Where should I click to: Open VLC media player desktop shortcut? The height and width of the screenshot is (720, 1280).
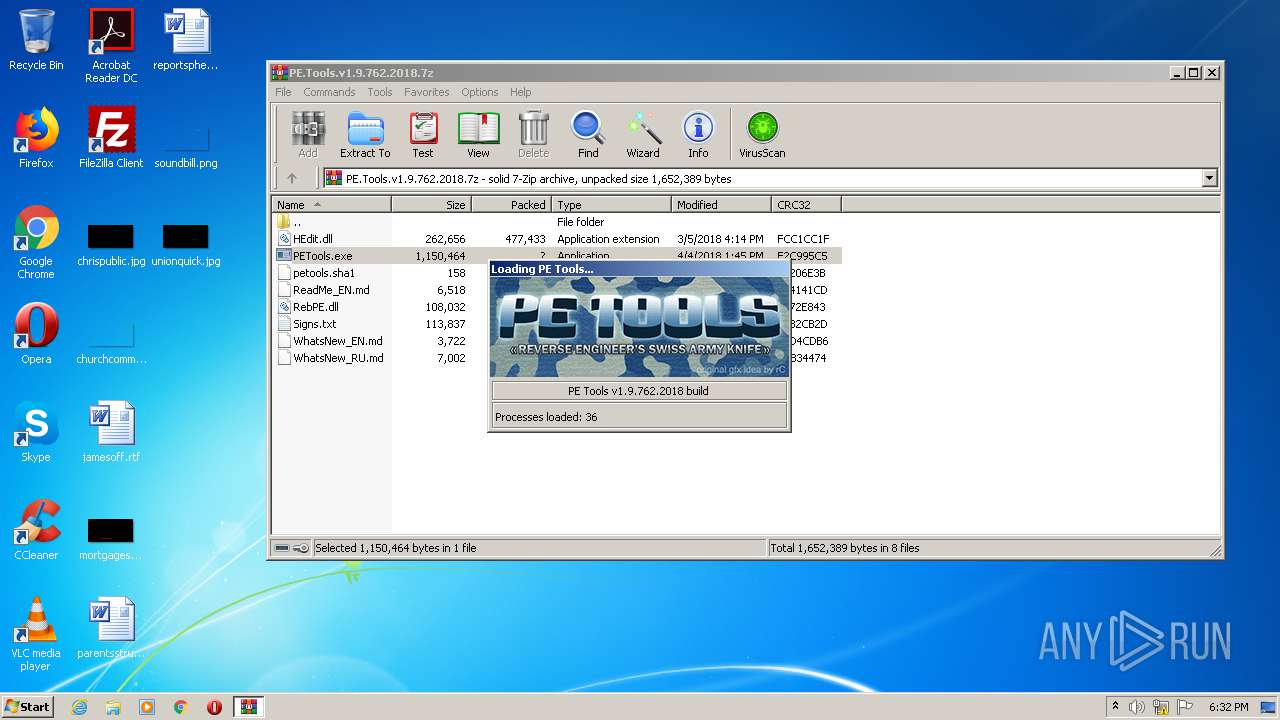36,634
